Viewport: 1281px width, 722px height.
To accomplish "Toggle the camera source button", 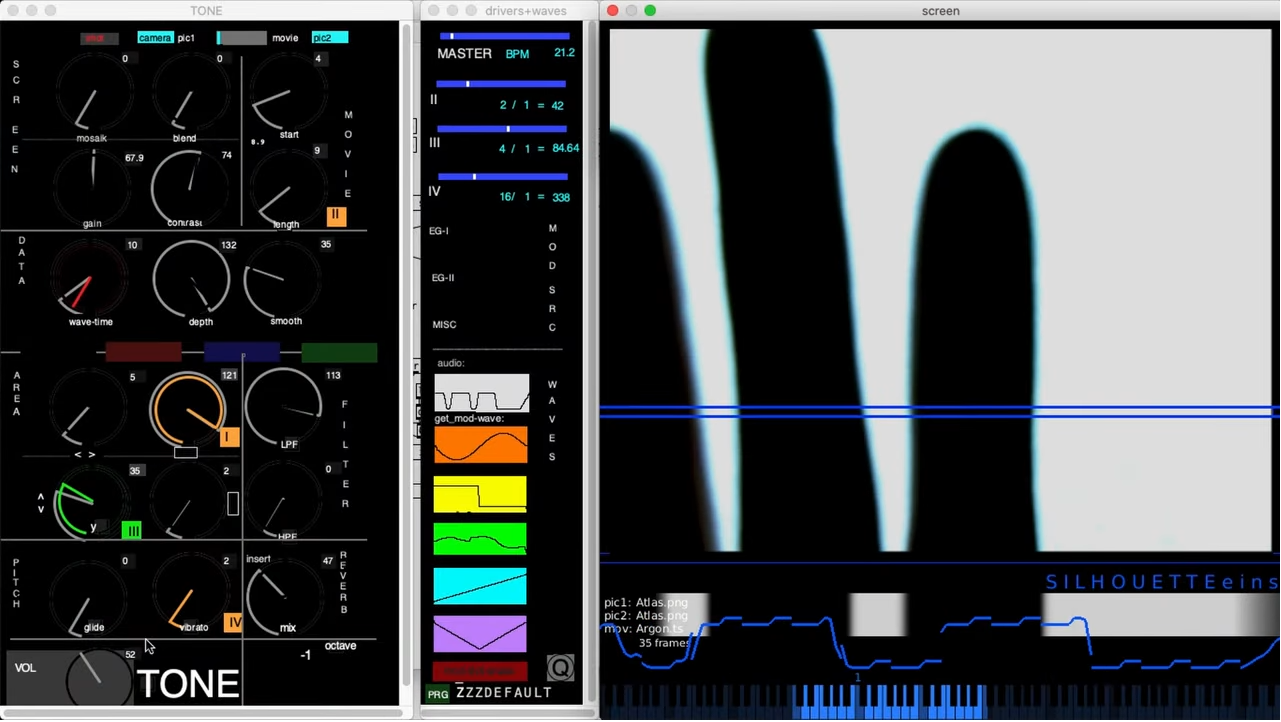I will coord(154,38).
